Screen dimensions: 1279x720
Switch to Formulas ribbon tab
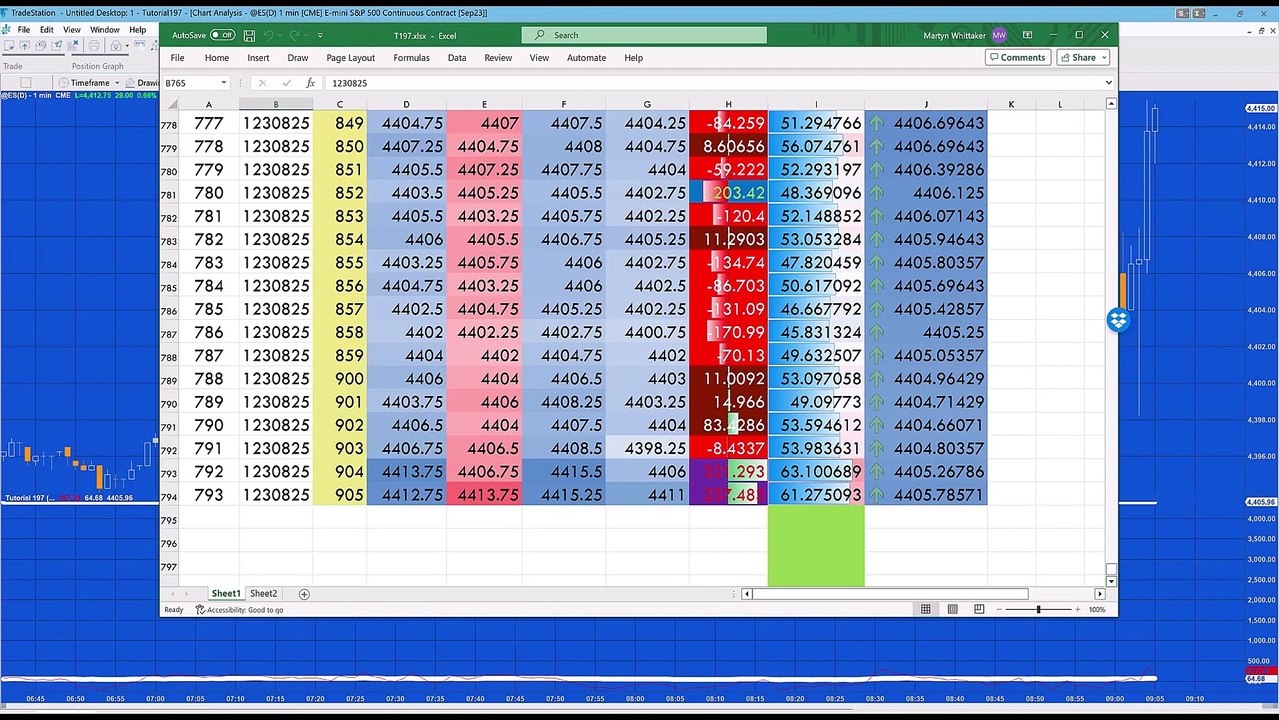tap(411, 58)
